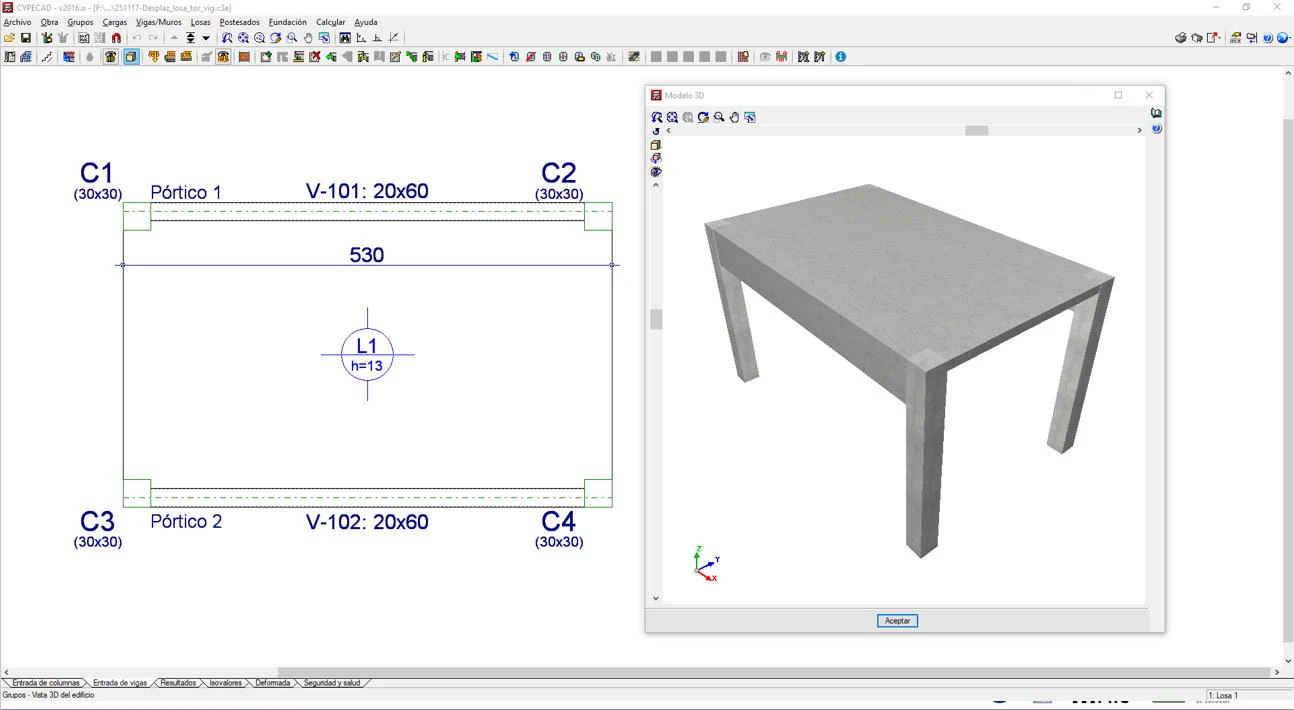The image size is (1294, 710).
Task: Click the V-102: 20x60 beam label
Action: [x=367, y=522]
